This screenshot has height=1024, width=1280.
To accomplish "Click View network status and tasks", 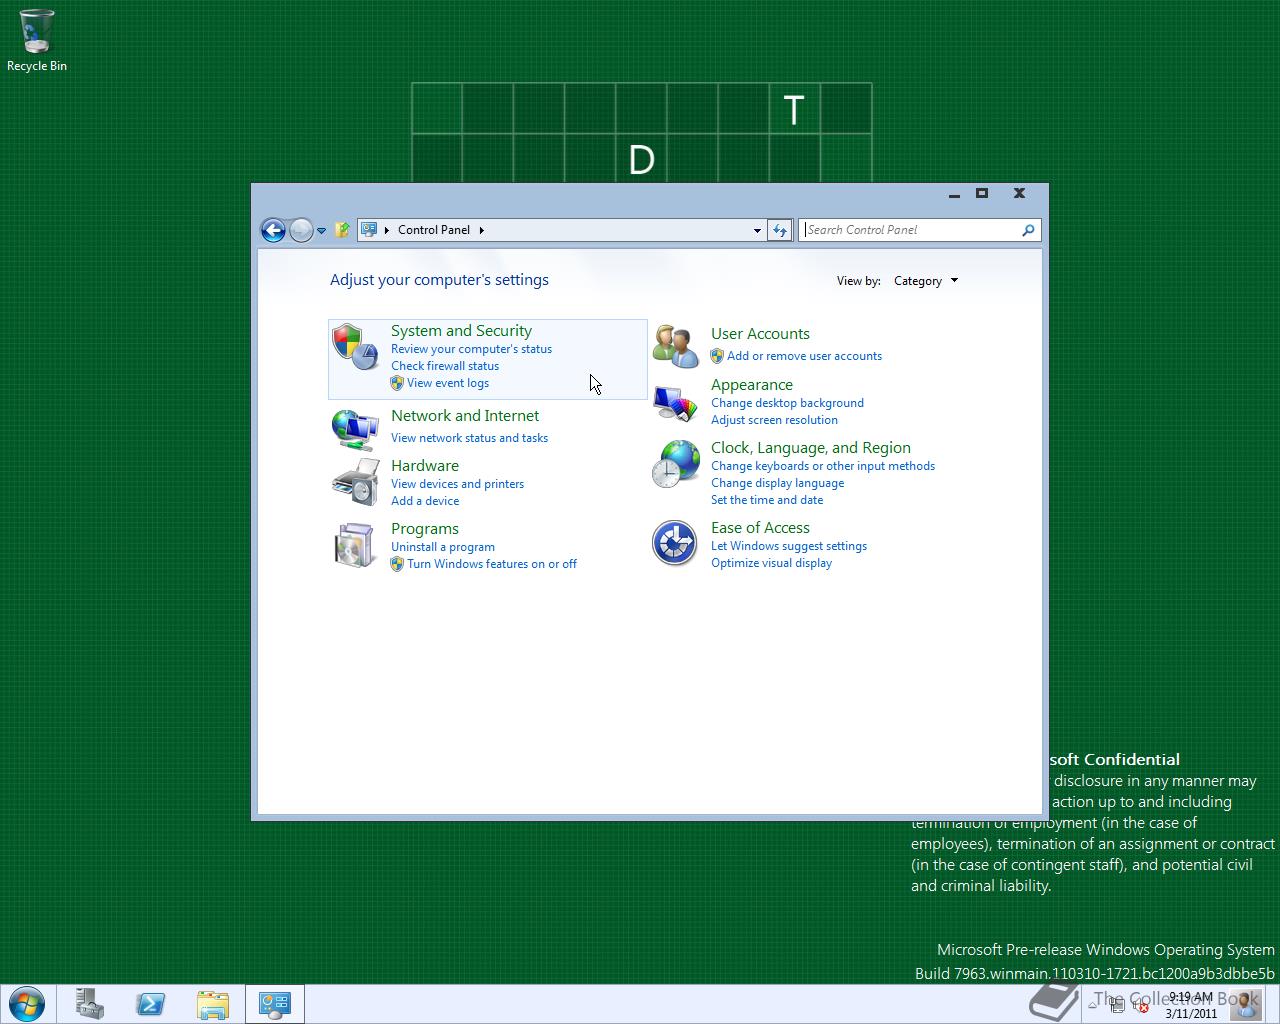I will click(x=469, y=438).
